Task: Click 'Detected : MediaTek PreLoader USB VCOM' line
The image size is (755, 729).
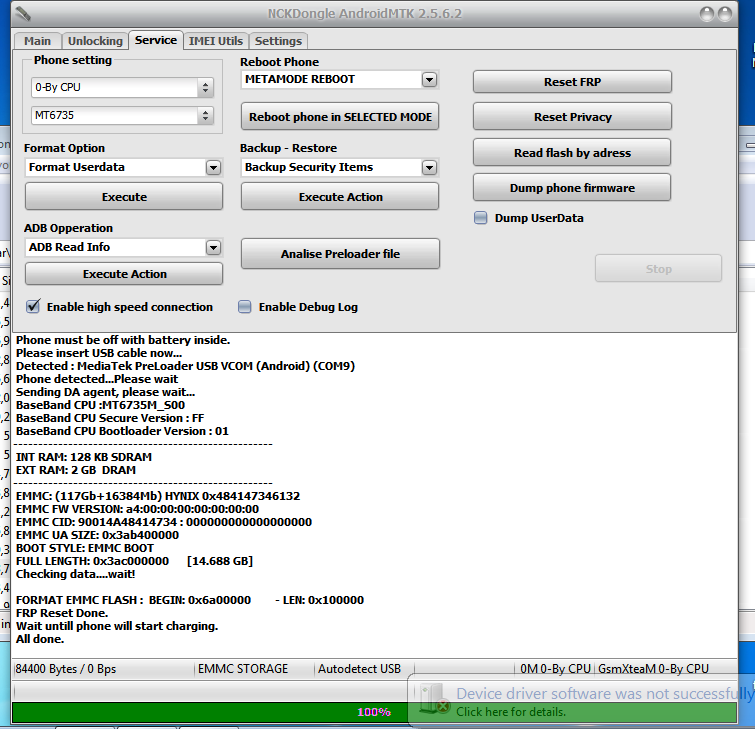Action: pos(185,366)
